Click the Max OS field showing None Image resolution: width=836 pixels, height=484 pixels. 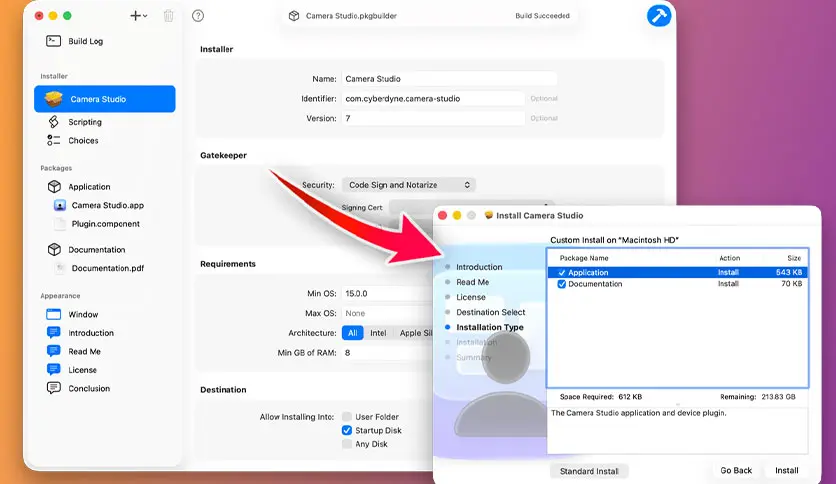(x=388, y=313)
